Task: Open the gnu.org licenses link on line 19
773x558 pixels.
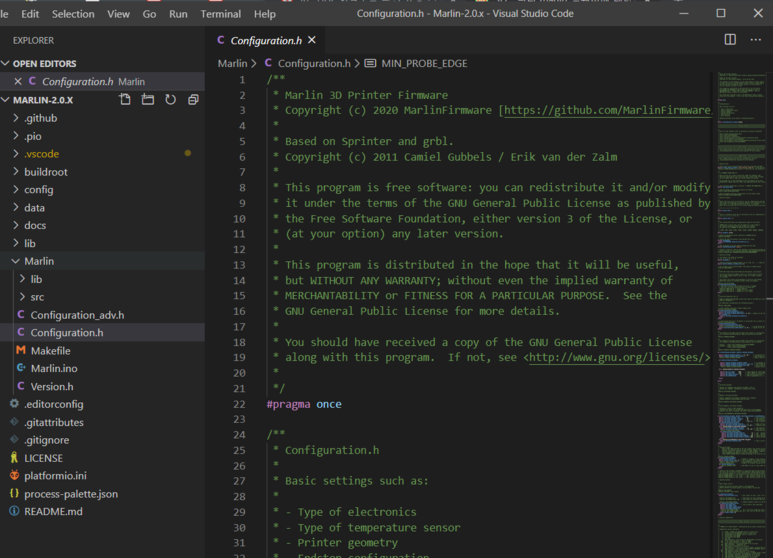Action: pos(616,357)
